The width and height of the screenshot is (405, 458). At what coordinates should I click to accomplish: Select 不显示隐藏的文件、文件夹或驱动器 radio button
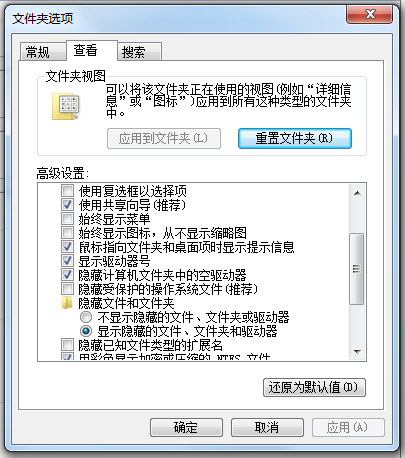click(x=86, y=317)
